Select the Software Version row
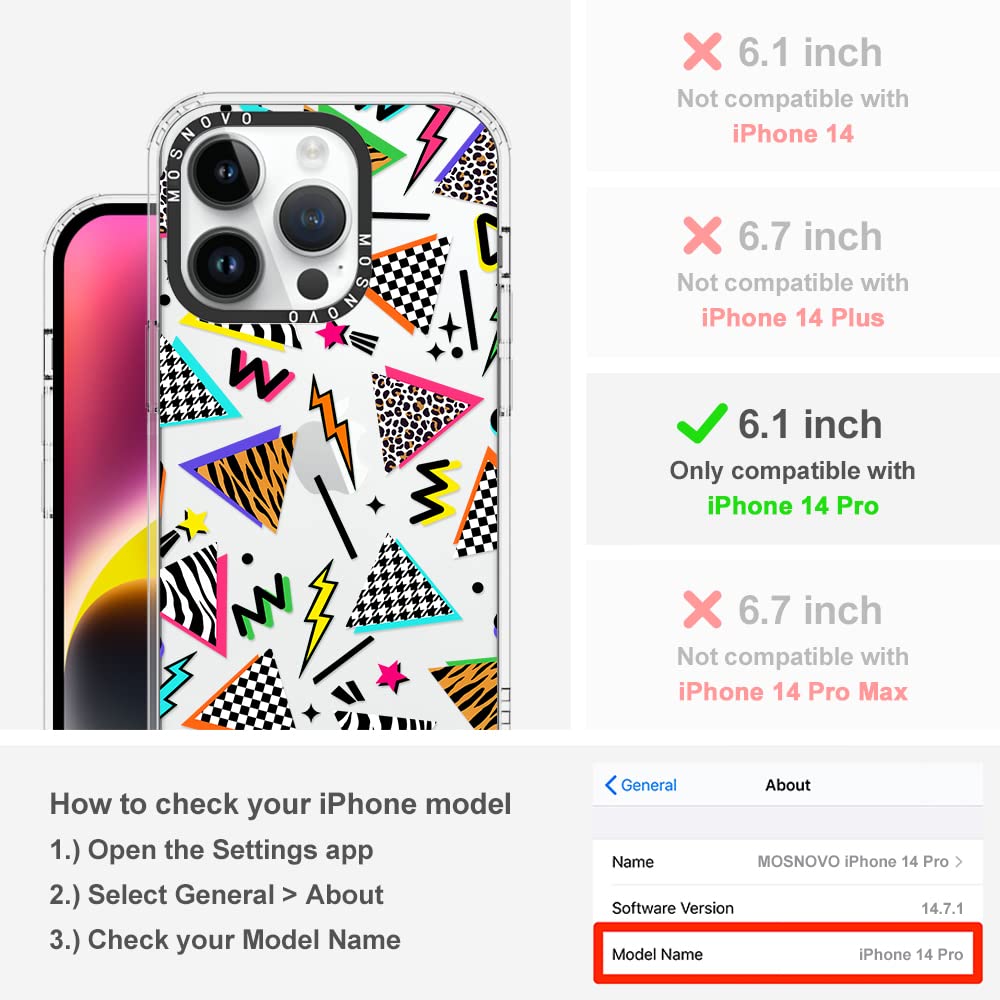The width and height of the screenshot is (1000, 1000). [788, 908]
